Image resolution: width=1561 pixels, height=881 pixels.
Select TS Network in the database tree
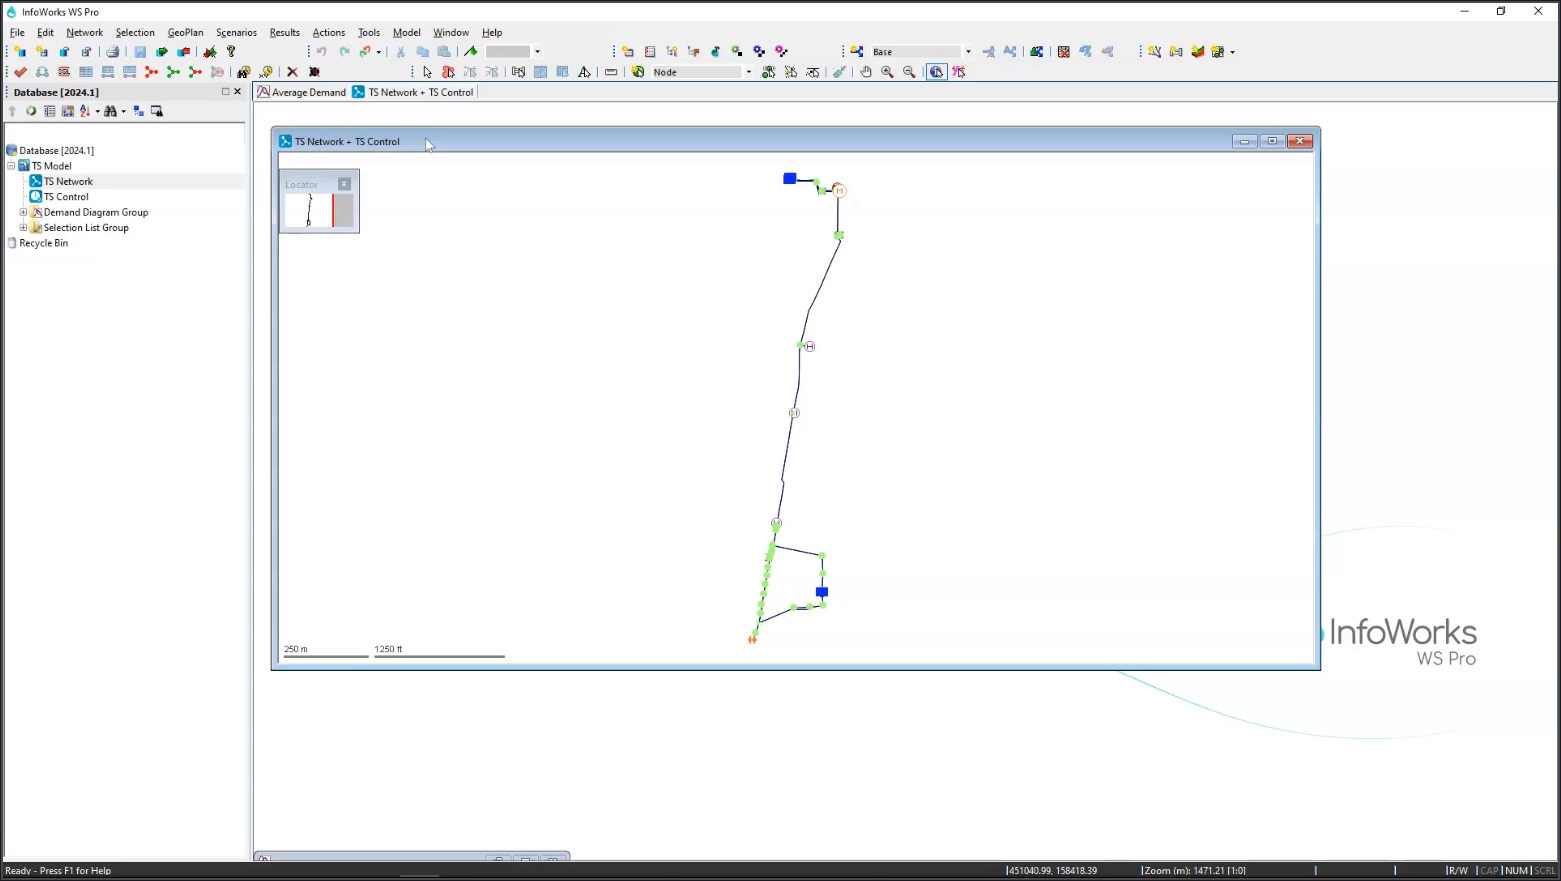pyautogui.click(x=68, y=181)
